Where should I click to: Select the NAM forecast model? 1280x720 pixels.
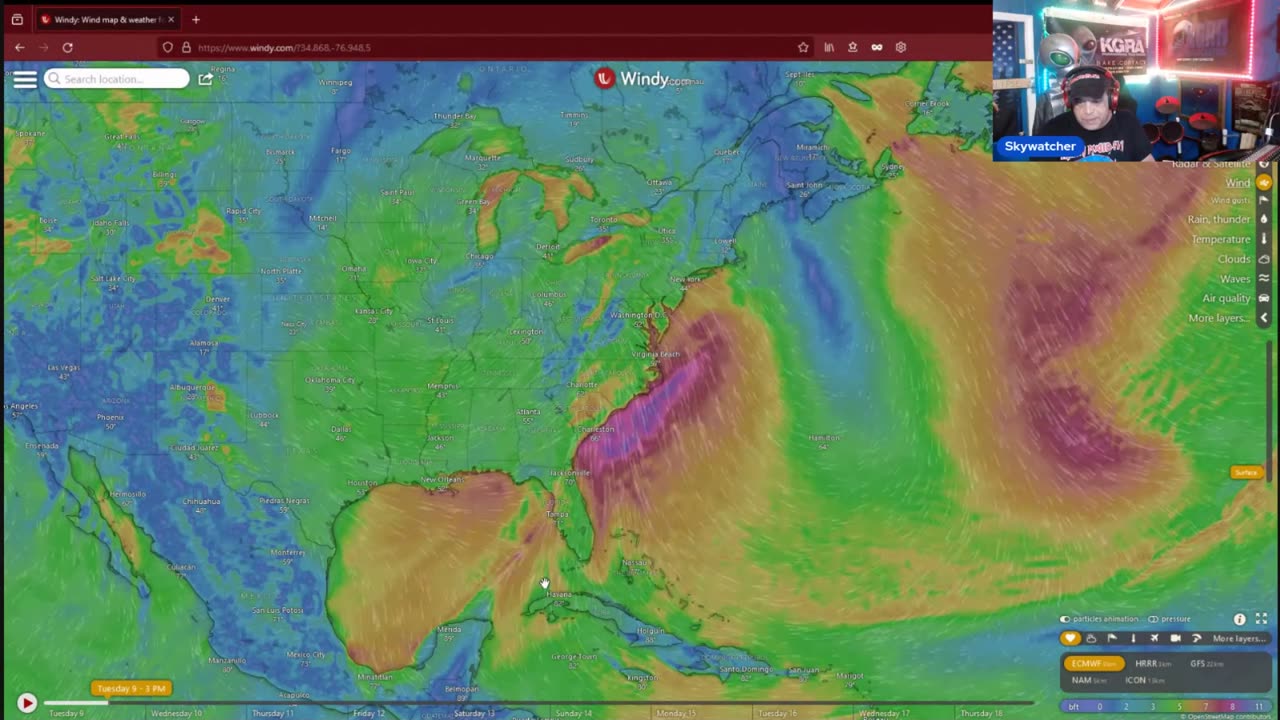point(1088,680)
